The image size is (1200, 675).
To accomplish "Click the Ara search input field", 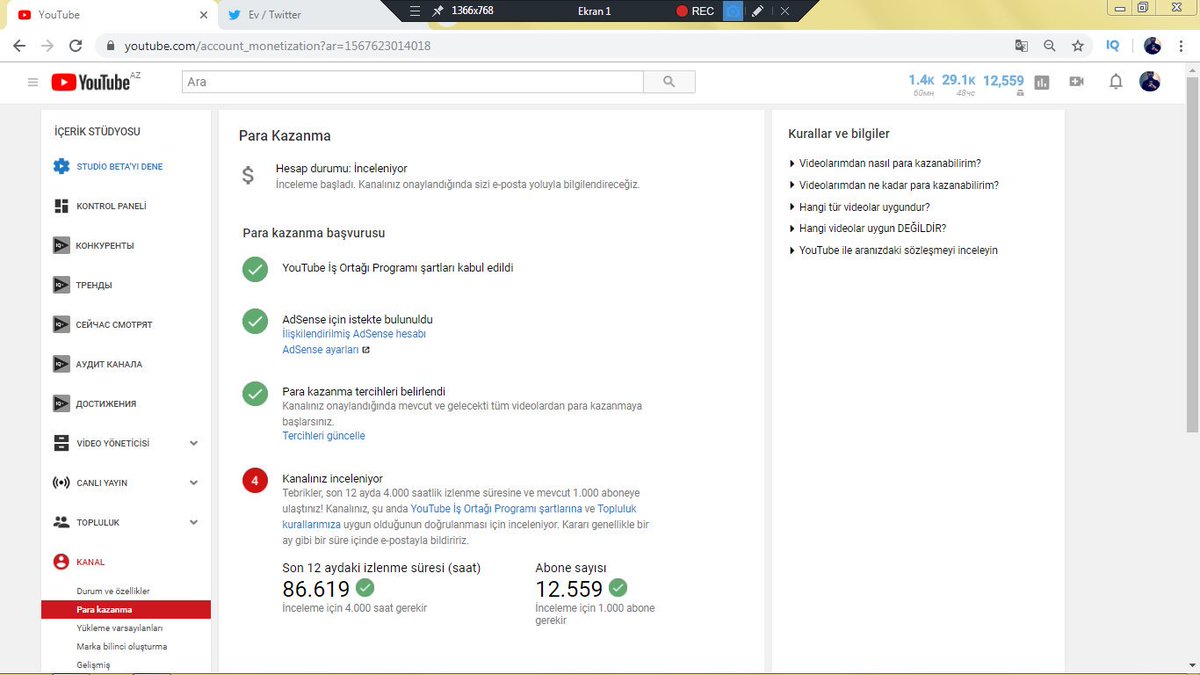I will (412, 82).
